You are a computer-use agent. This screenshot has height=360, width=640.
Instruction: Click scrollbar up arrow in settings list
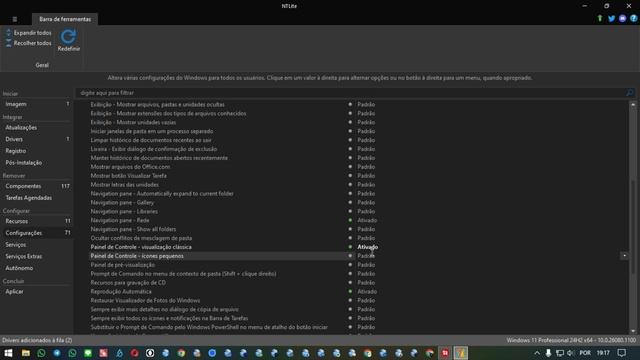(633, 104)
